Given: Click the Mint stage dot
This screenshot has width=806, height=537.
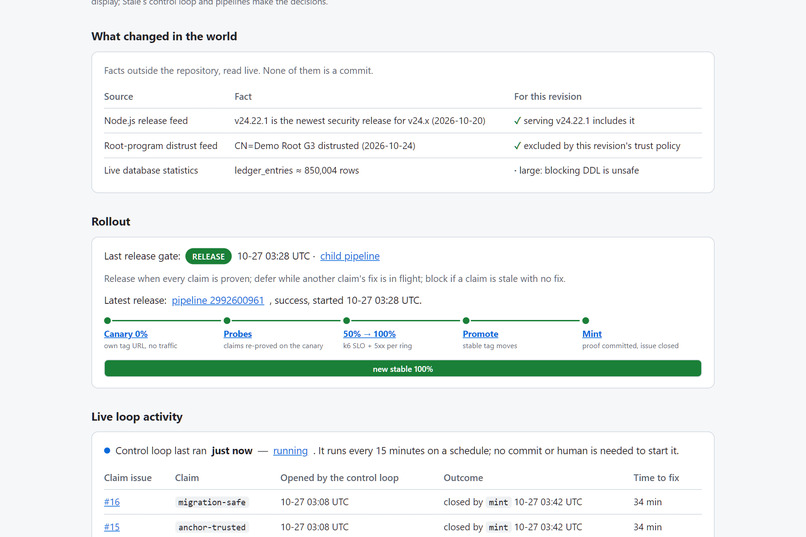Looking at the screenshot, I should pos(585,321).
